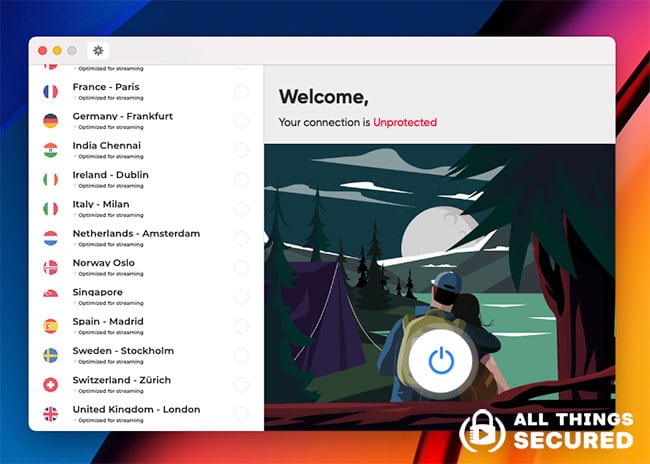650x464 pixels.
Task: Choose the Ireland - Dublin server name
Action: click(x=110, y=175)
